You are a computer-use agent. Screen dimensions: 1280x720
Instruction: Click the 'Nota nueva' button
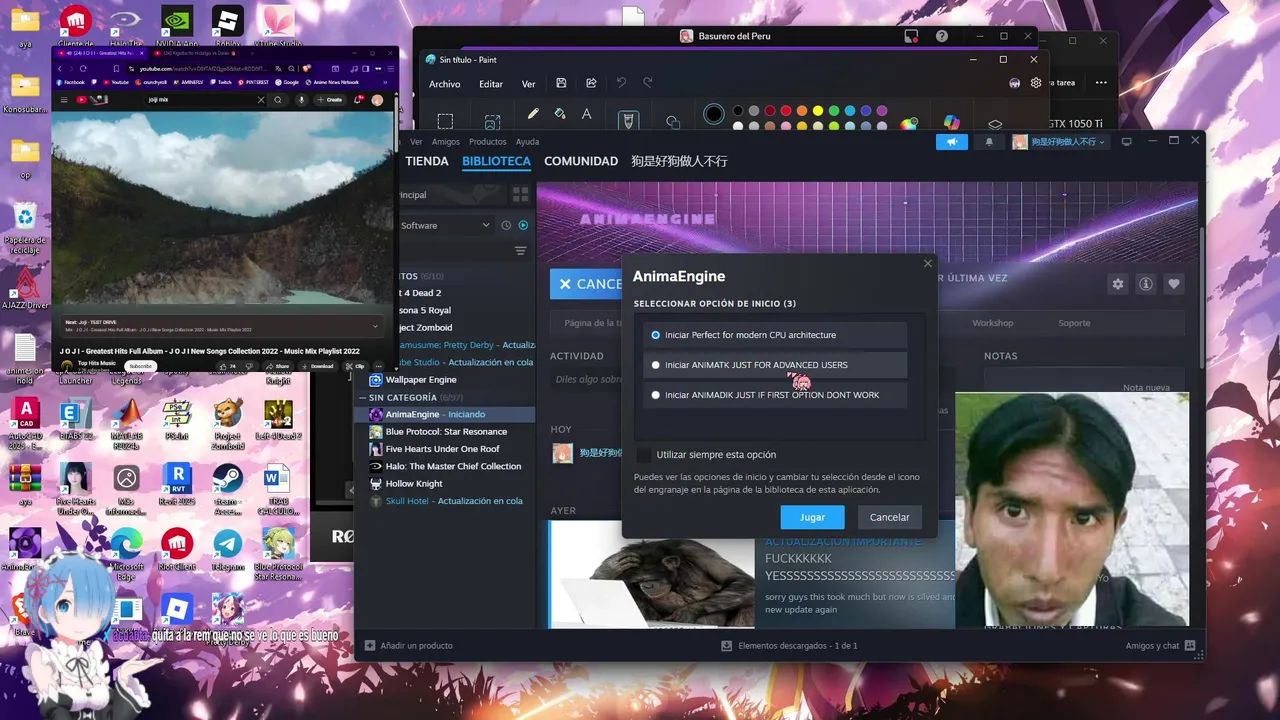click(1146, 388)
